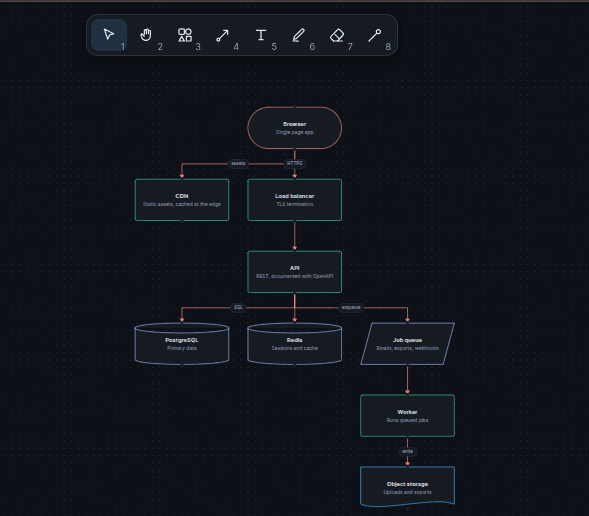Select the 'enqueue' connector label
The image size is (589, 516).
tap(351, 307)
